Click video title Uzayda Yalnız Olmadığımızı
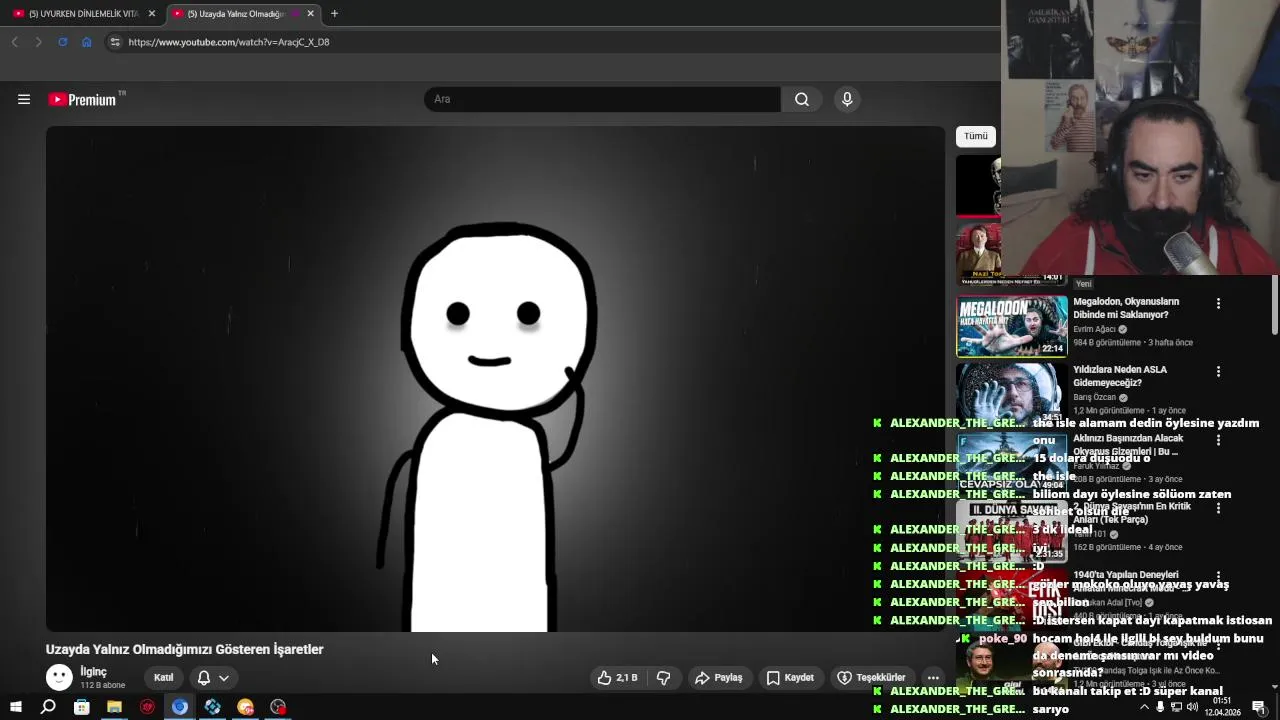The height and width of the screenshot is (720, 1280). click(x=184, y=649)
